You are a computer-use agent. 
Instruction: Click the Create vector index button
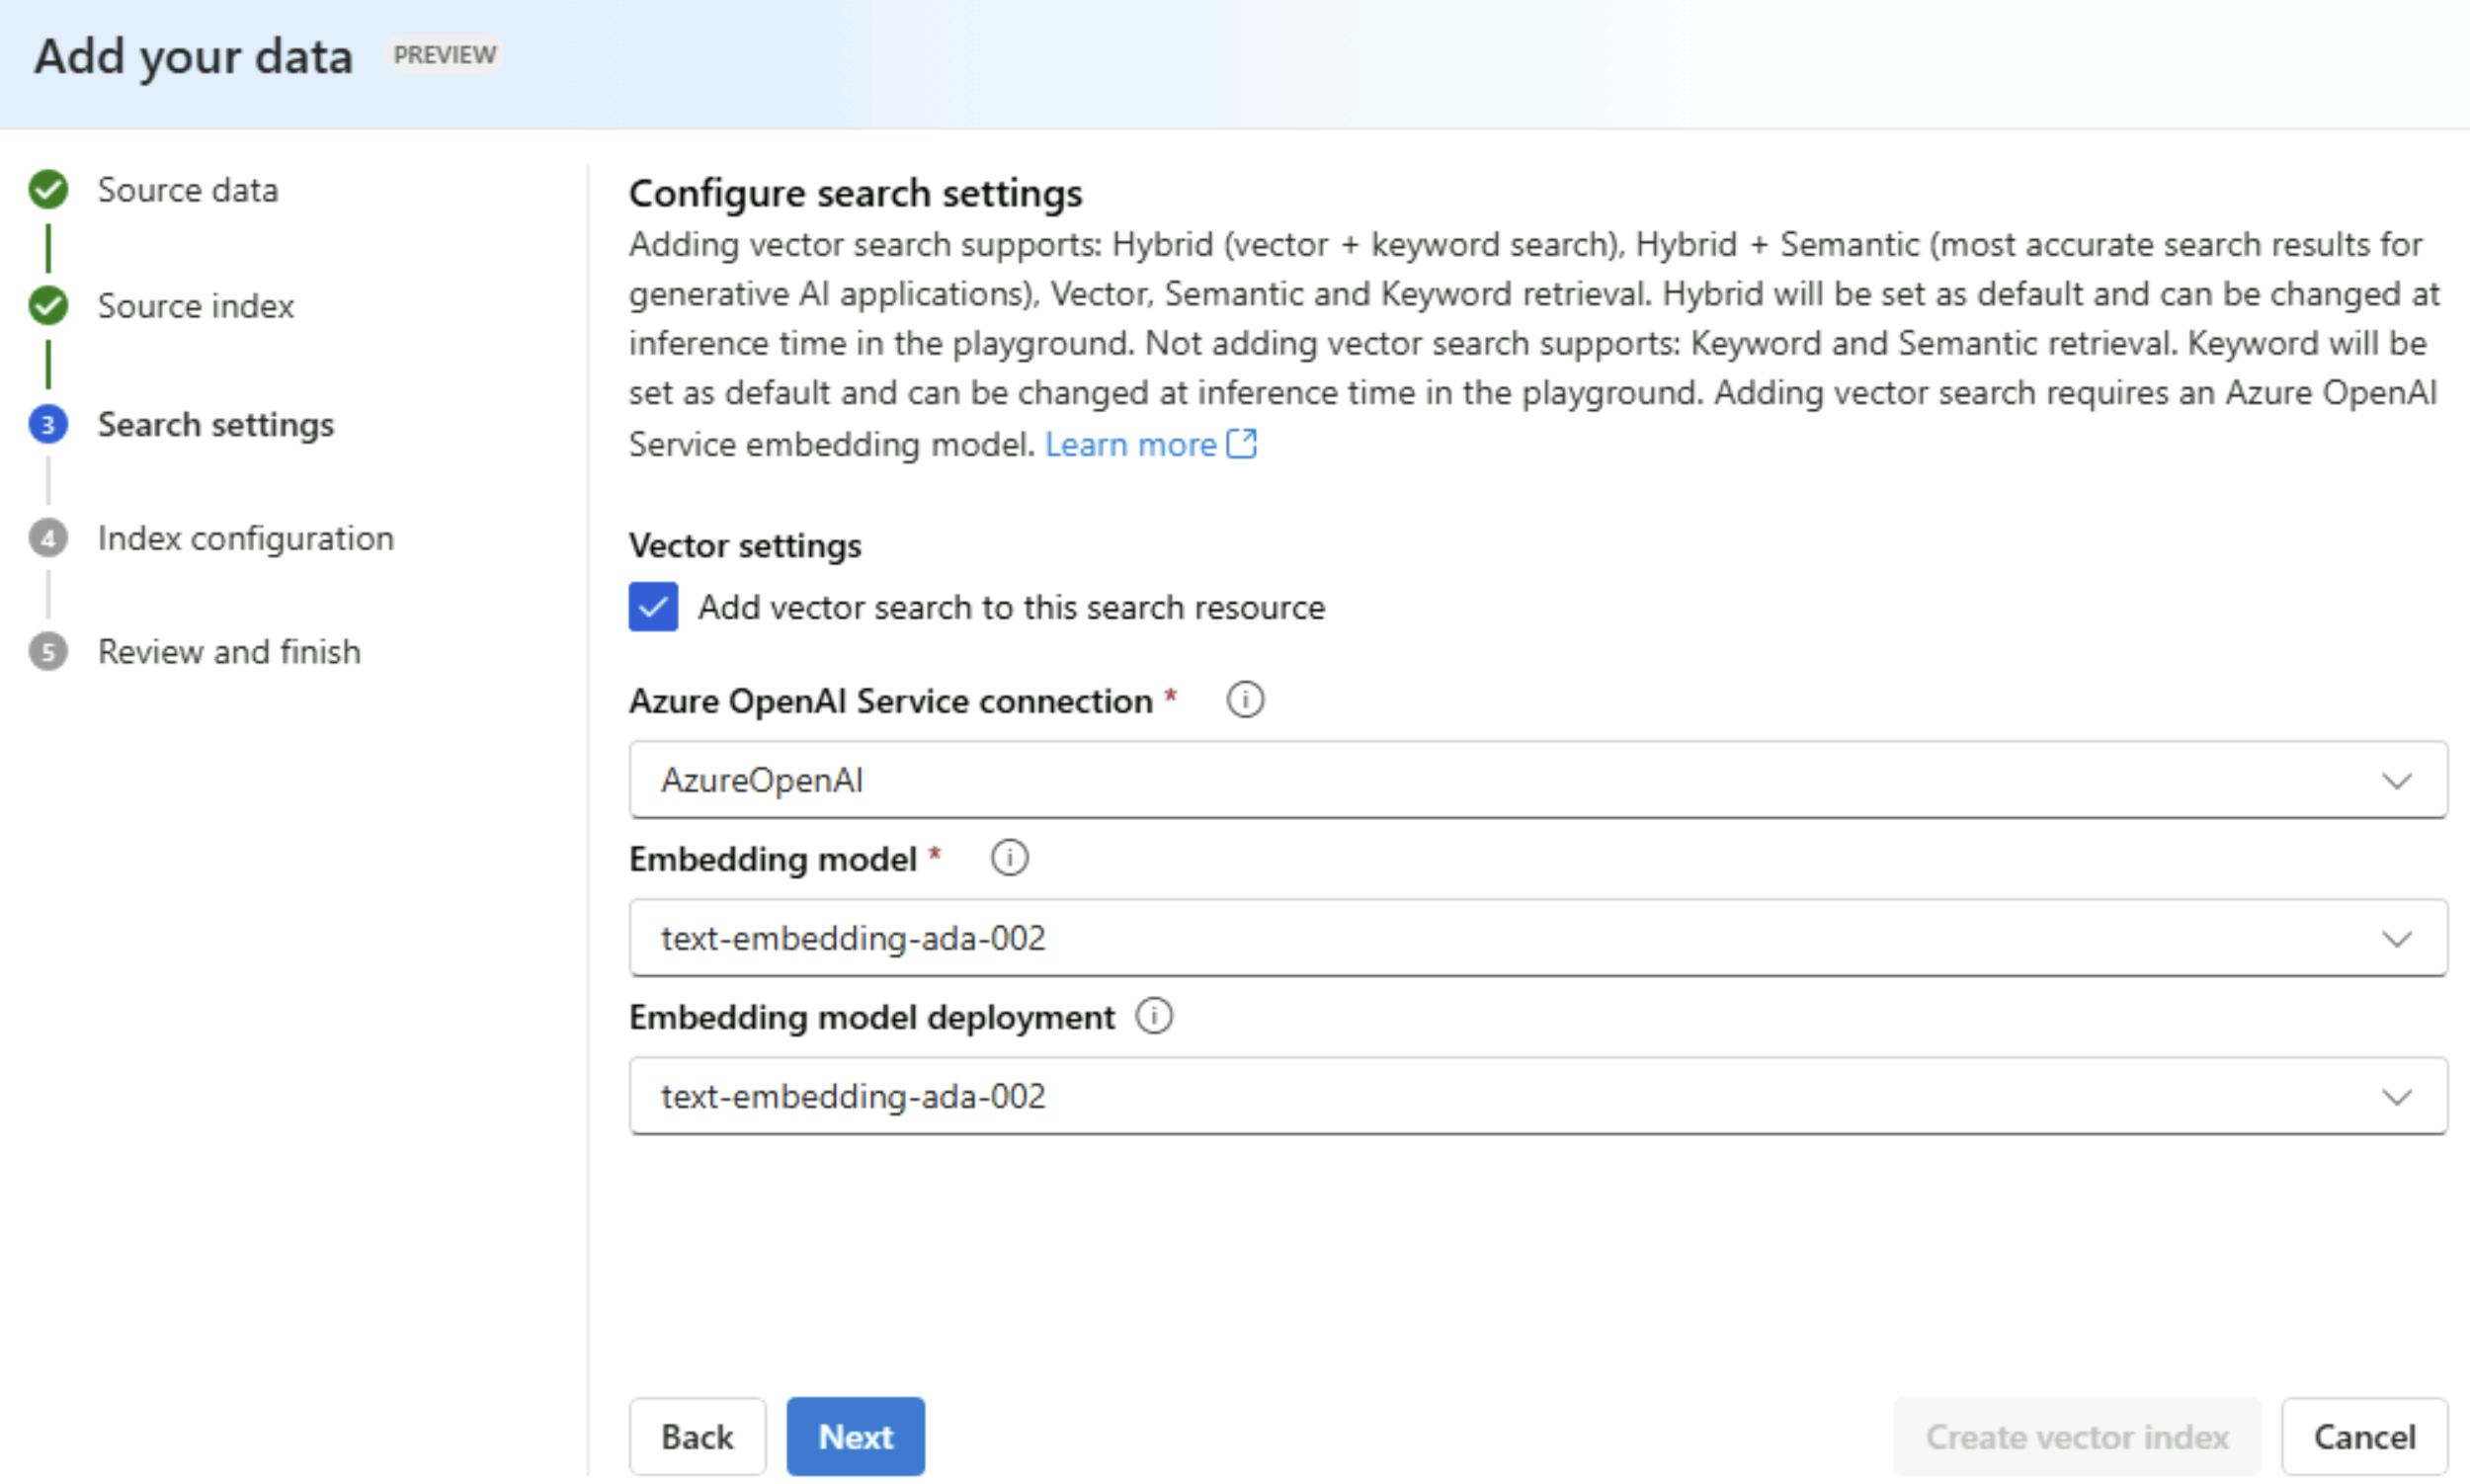click(2076, 1436)
